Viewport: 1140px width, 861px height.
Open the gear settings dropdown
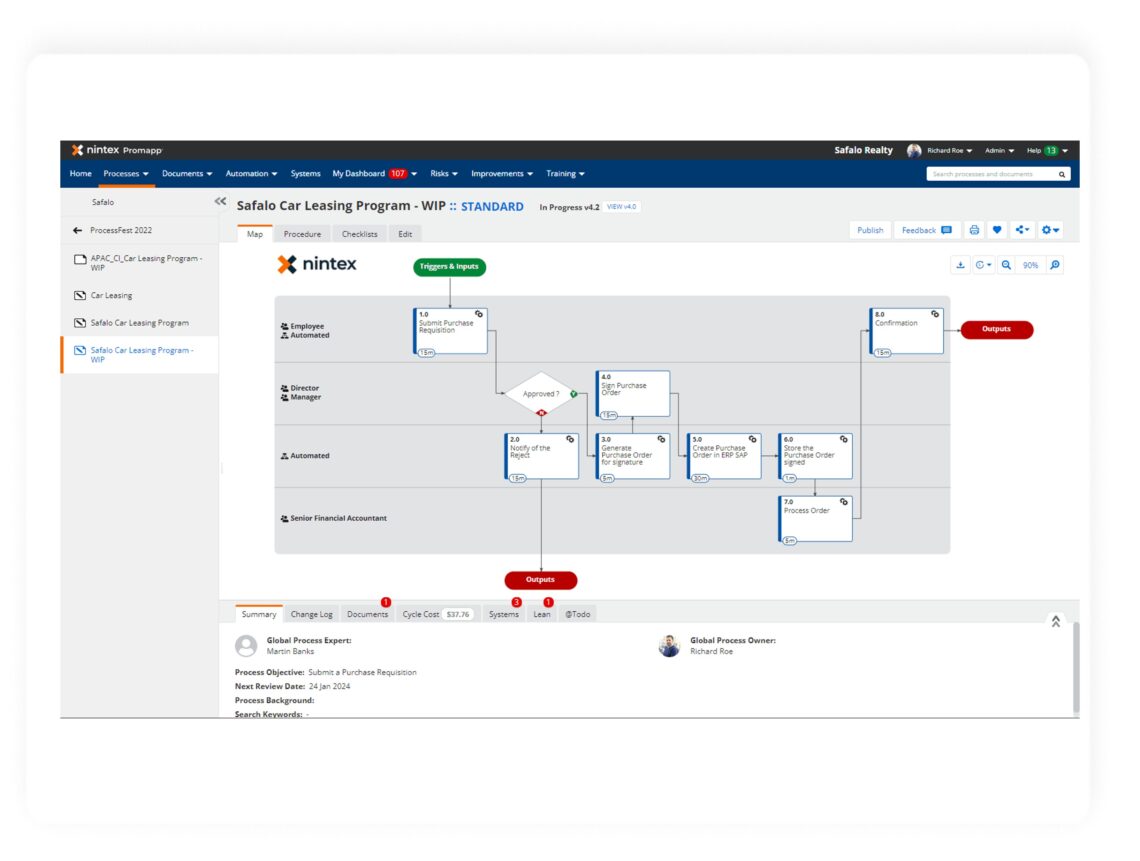[1049, 230]
